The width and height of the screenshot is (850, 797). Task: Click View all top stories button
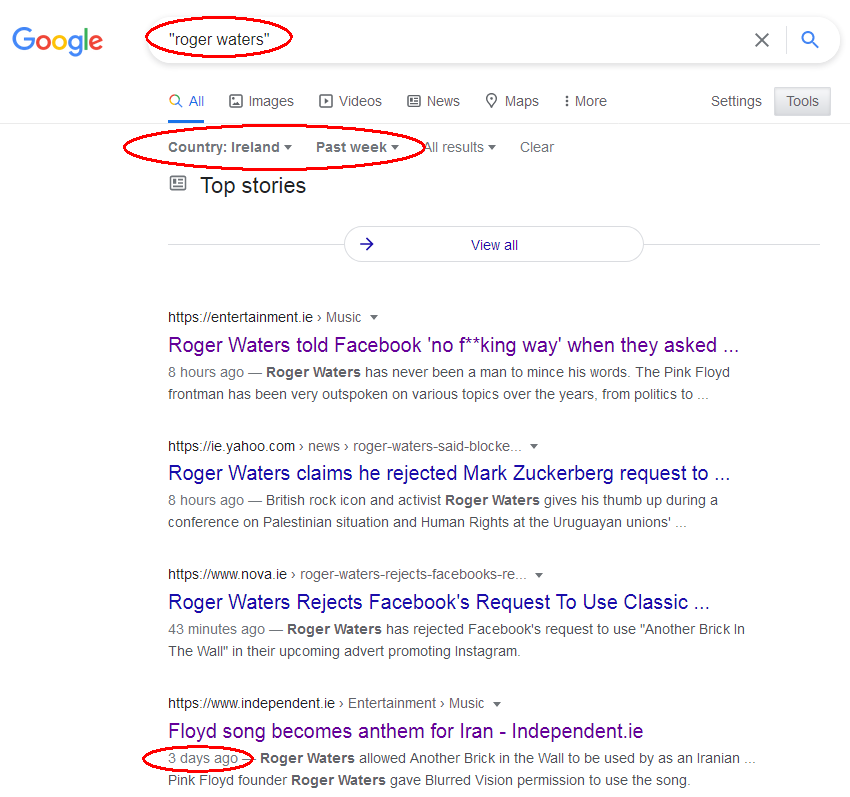coord(494,245)
